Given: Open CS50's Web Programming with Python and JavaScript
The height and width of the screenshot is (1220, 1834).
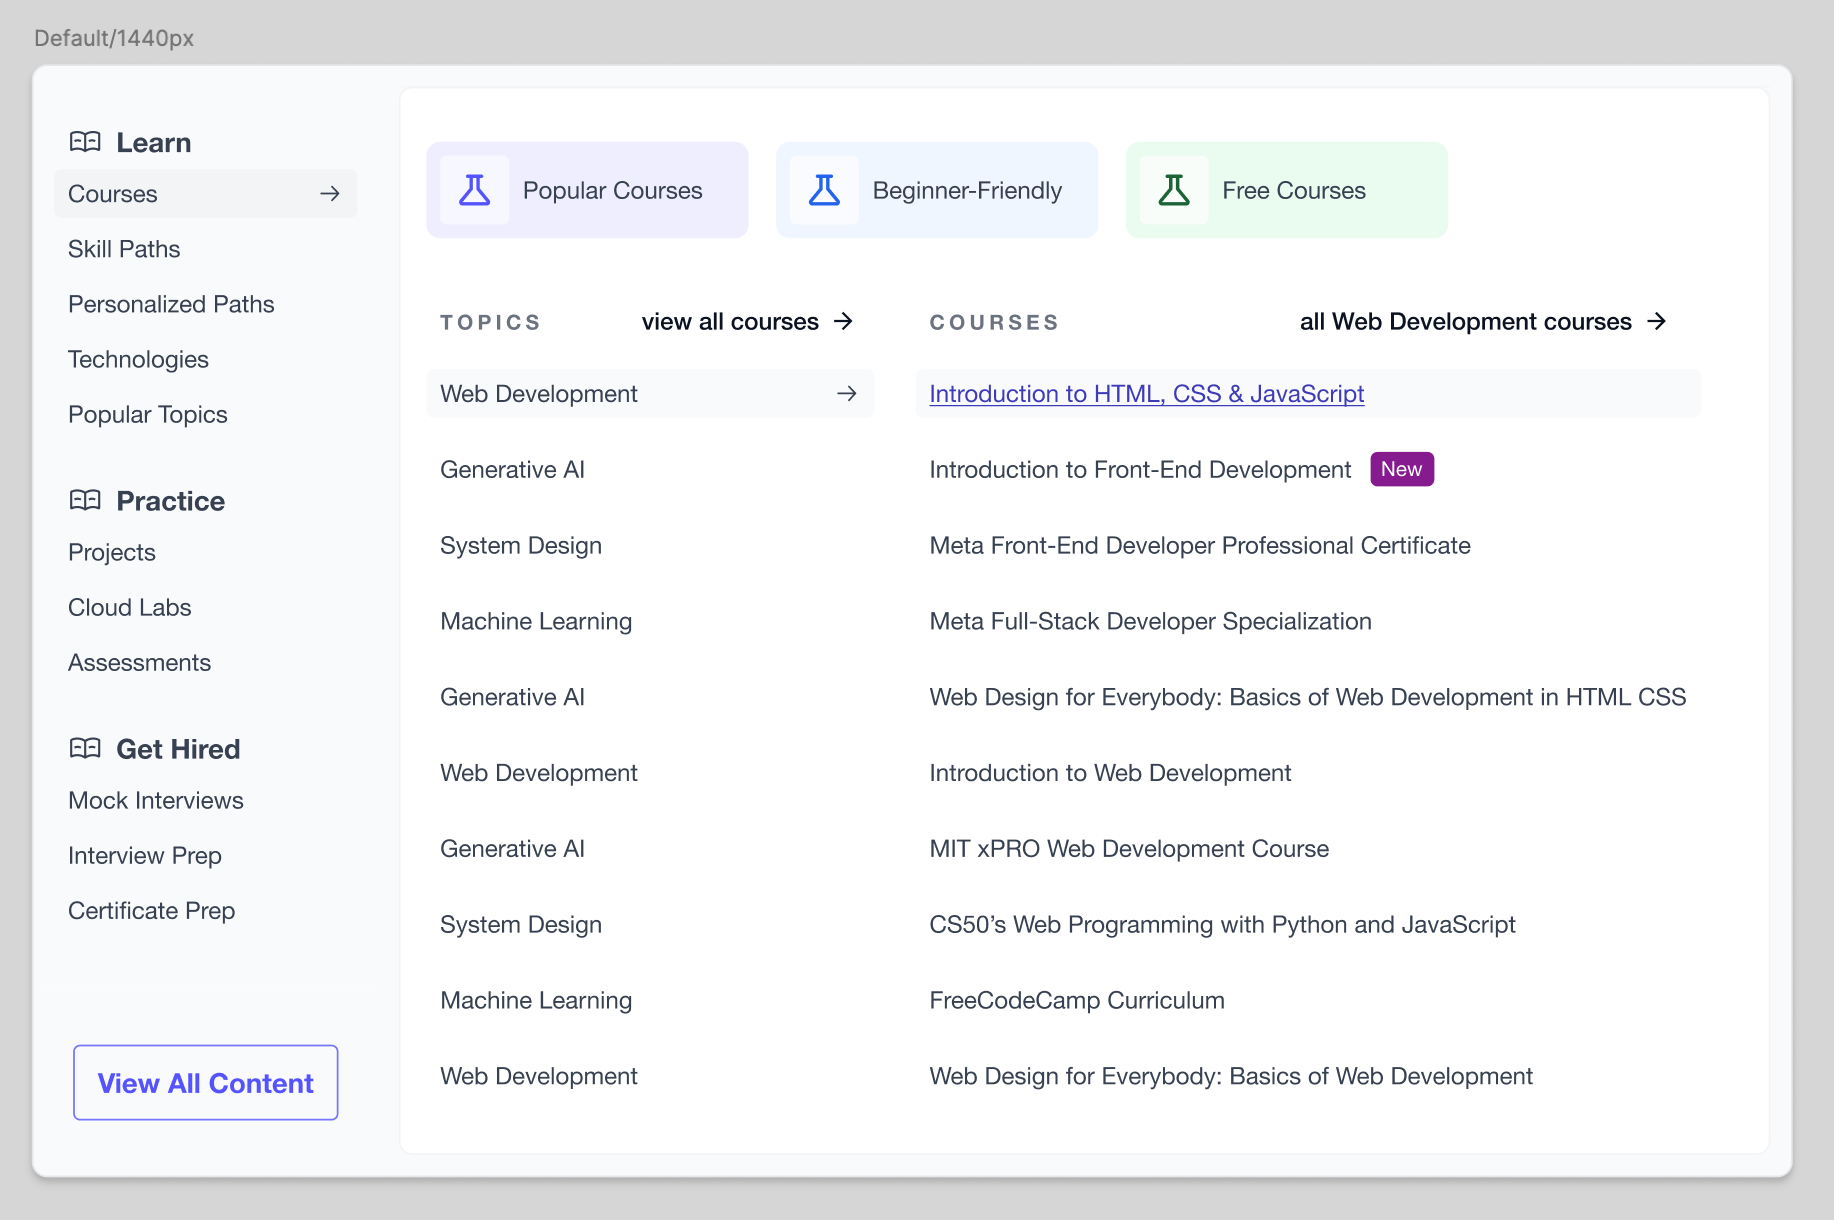Looking at the screenshot, I should click(1222, 924).
